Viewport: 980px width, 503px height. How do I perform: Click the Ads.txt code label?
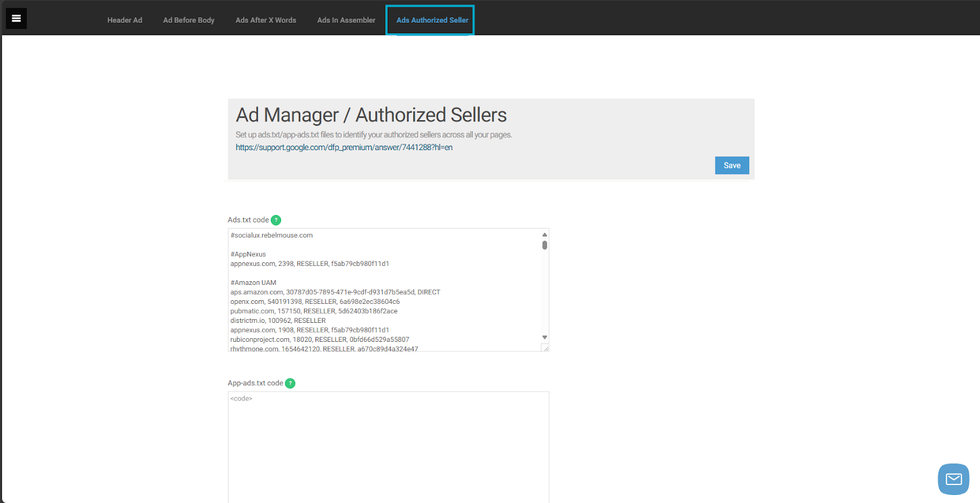pyautogui.click(x=248, y=220)
